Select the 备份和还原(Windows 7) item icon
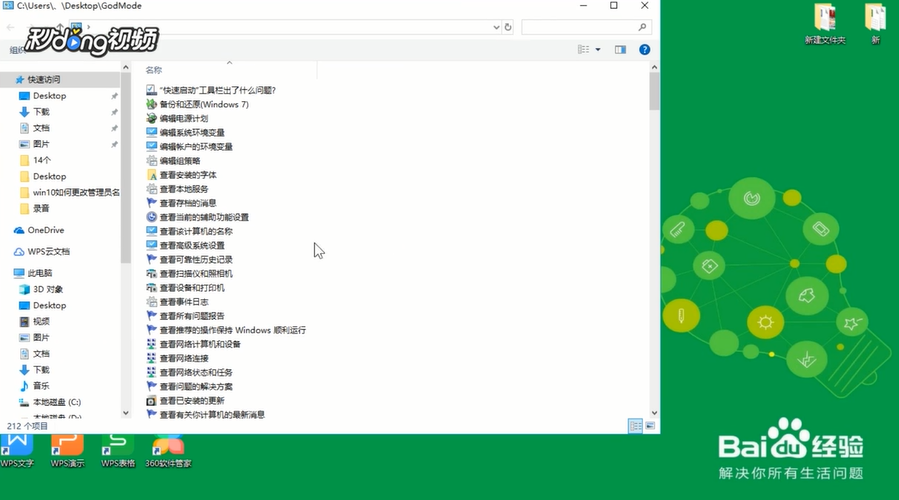 [x=151, y=104]
